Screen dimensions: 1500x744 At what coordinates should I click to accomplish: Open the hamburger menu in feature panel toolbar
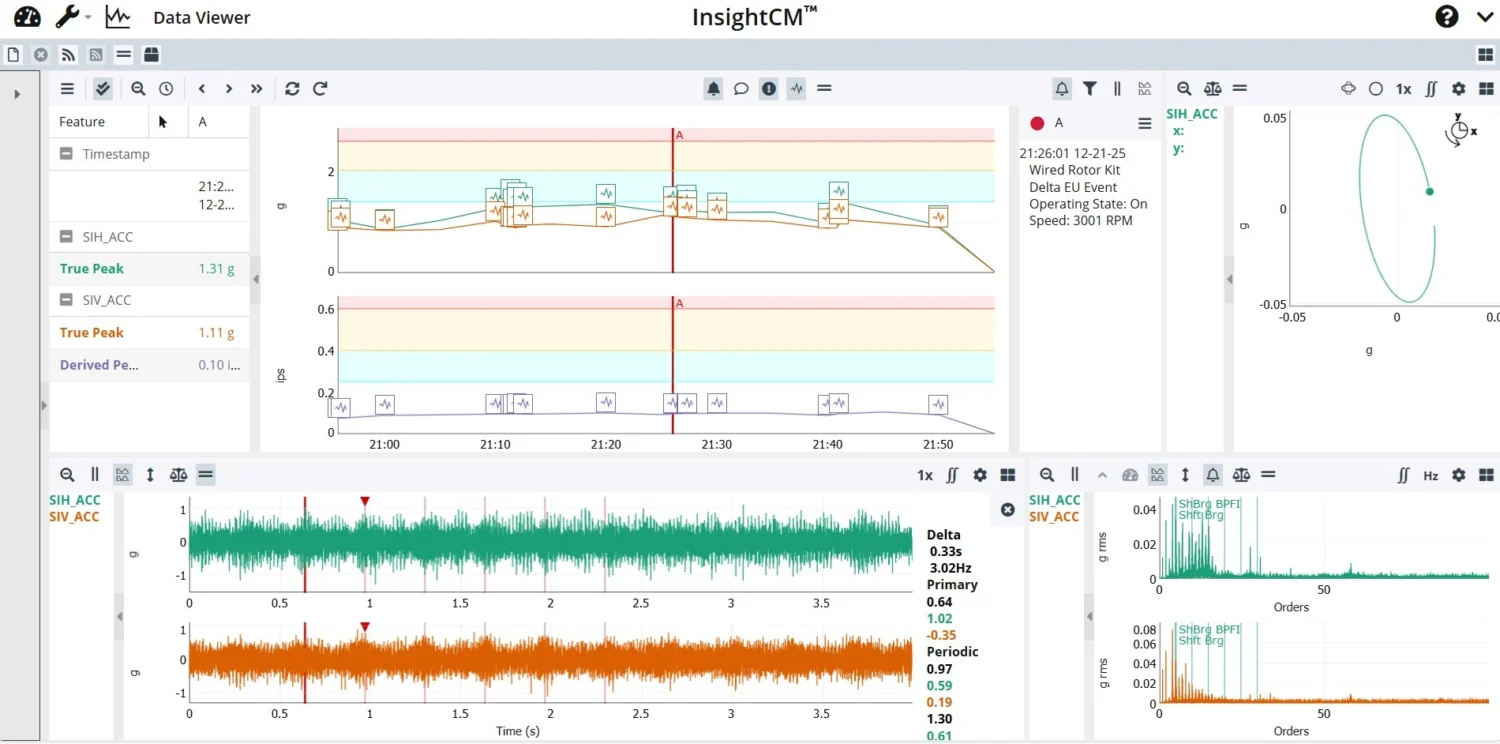pos(67,89)
